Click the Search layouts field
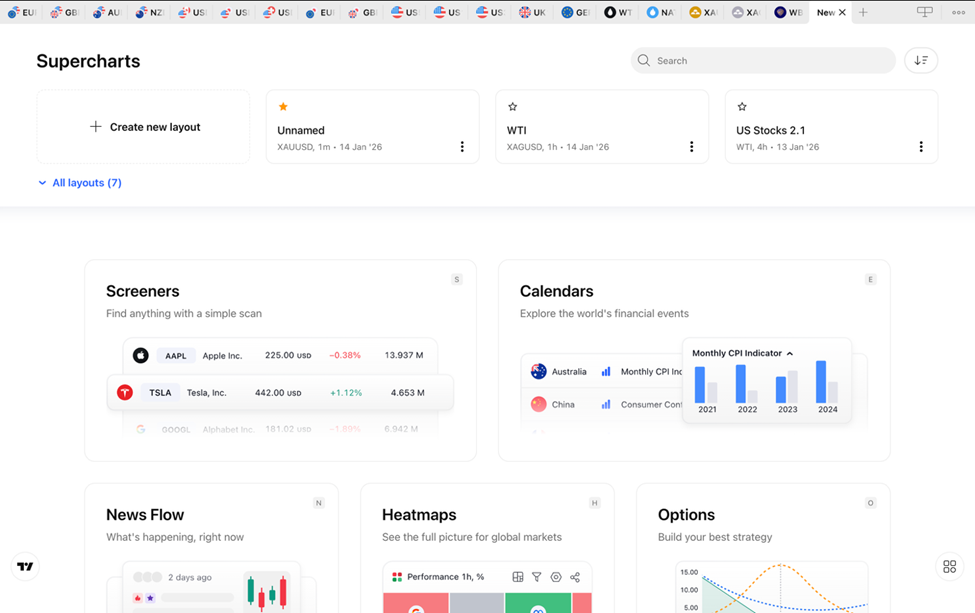Image resolution: width=975 pixels, height=613 pixels. point(763,60)
